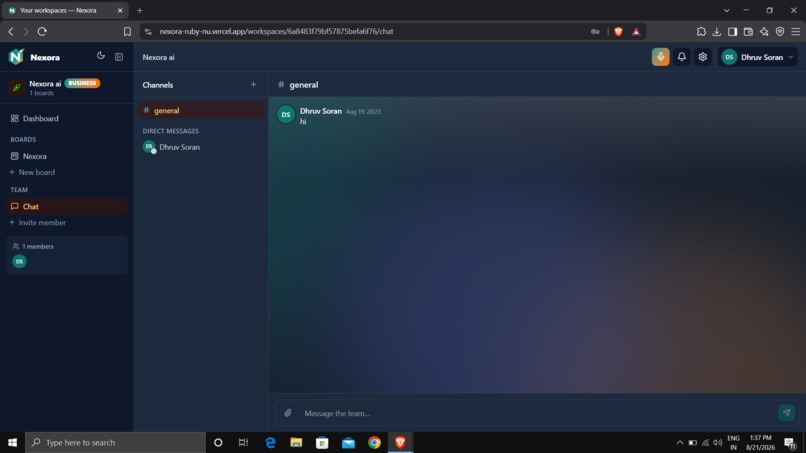Screen dimensions: 806x453
Task: Open browser downloads
Action: pyautogui.click(x=717, y=31)
